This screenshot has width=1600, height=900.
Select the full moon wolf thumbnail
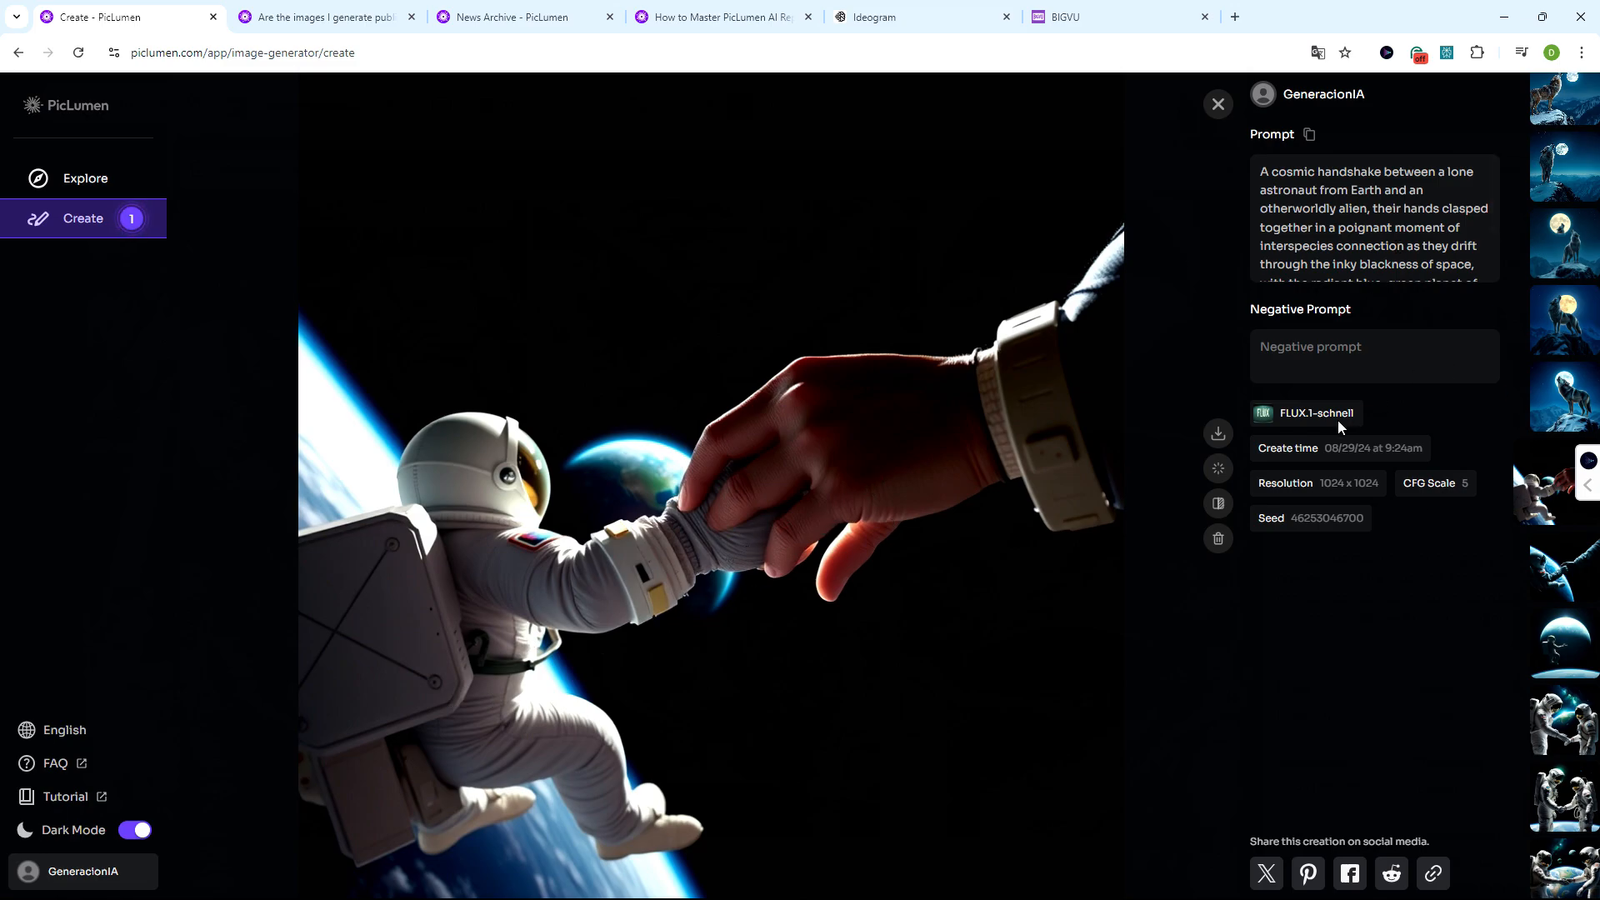pos(1564,321)
